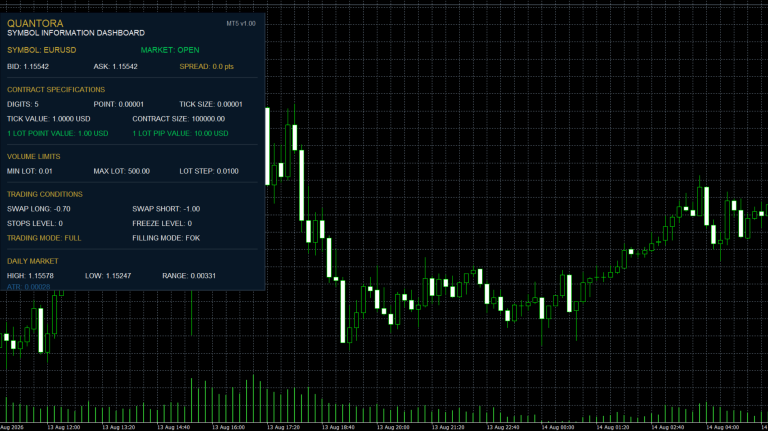The height and width of the screenshot is (431, 768).
Task: Click the MARKET: OPEN status
Action: point(170,50)
